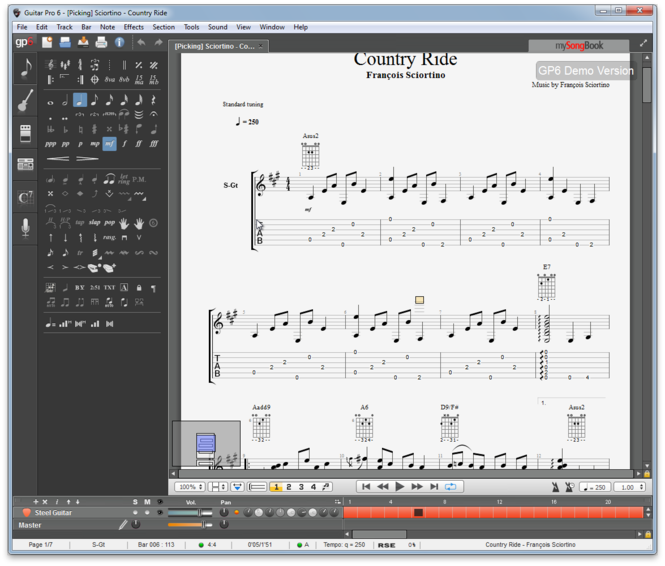Open the Tools menu

coord(191,27)
